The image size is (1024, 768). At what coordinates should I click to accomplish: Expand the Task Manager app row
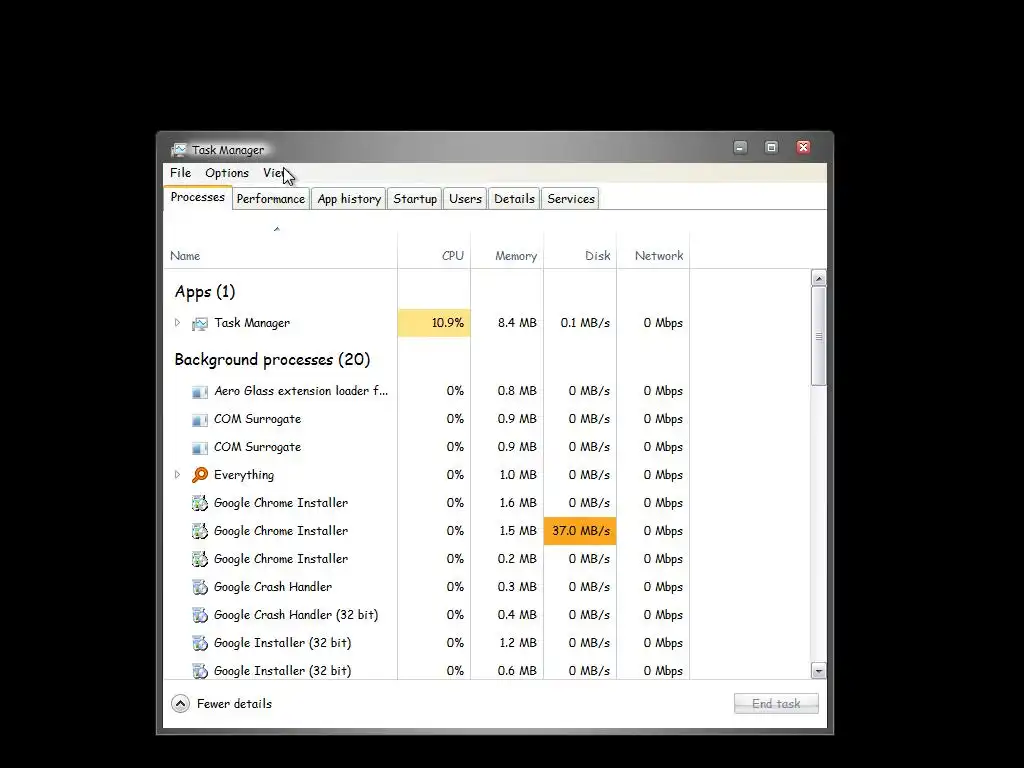point(177,323)
